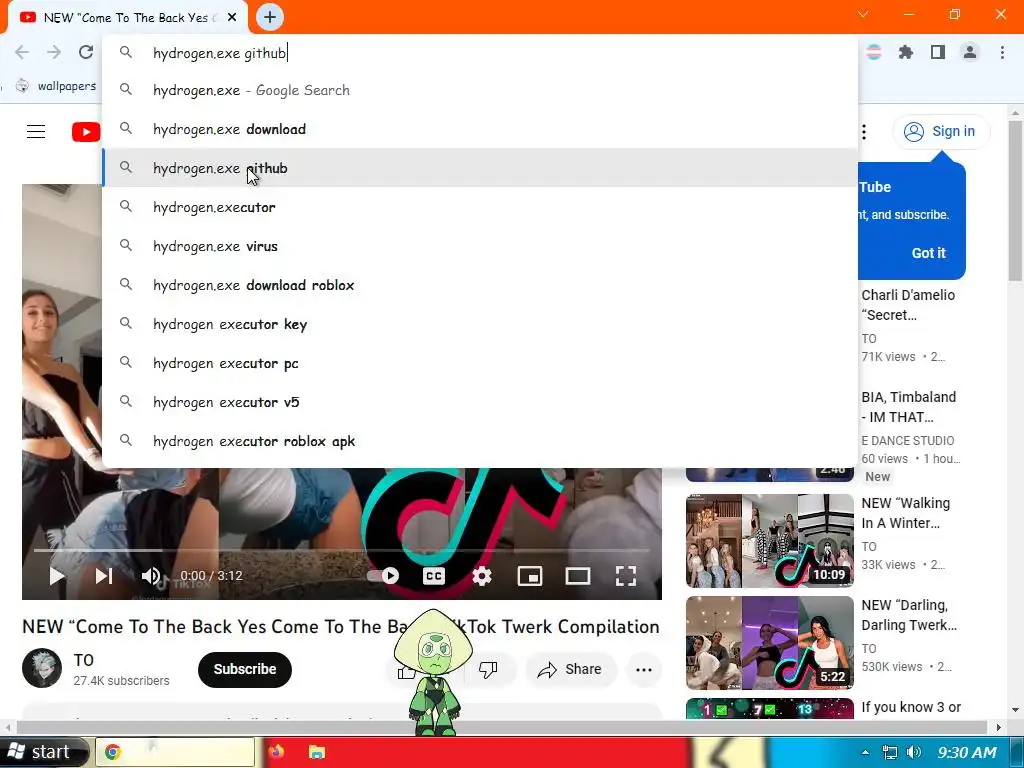
Task: Select suggestion hydrogen.exe virus
Action: (x=480, y=246)
